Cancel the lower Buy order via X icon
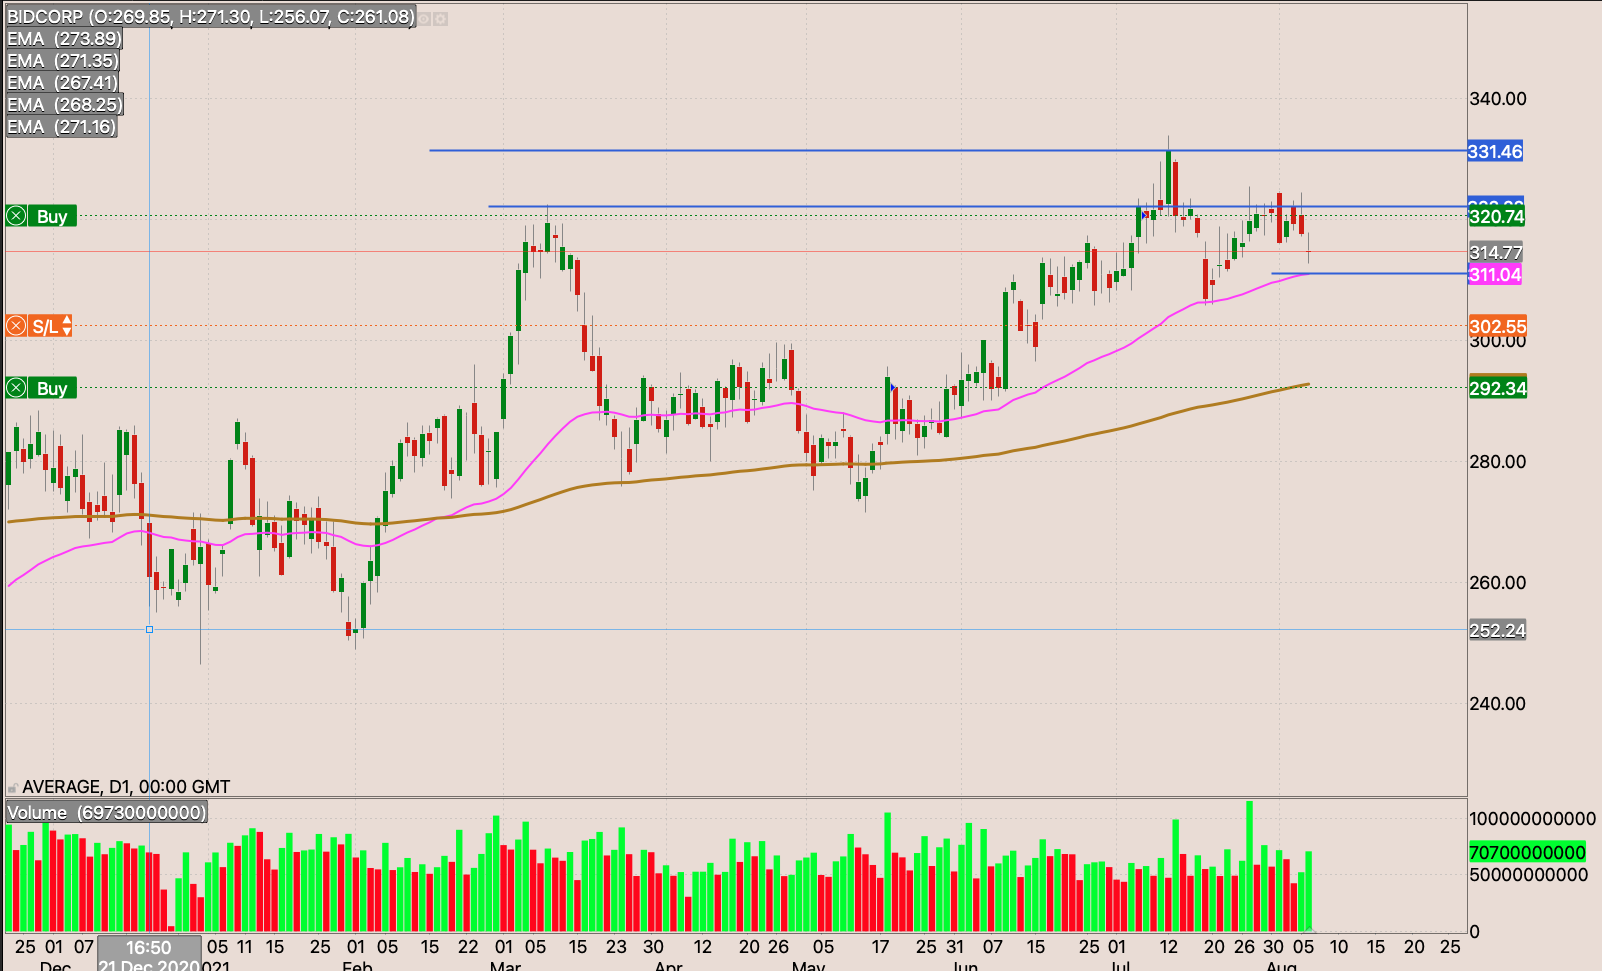 16,388
